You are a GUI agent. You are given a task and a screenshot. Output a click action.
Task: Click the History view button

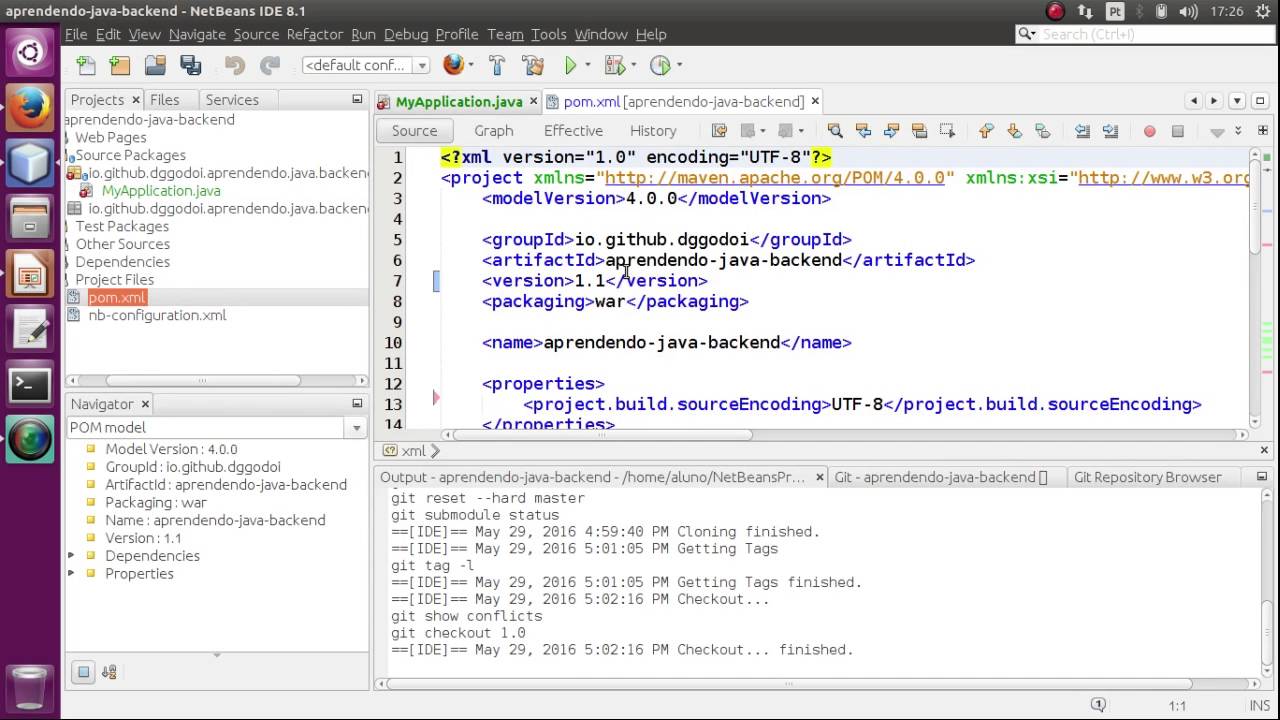coord(653,131)
